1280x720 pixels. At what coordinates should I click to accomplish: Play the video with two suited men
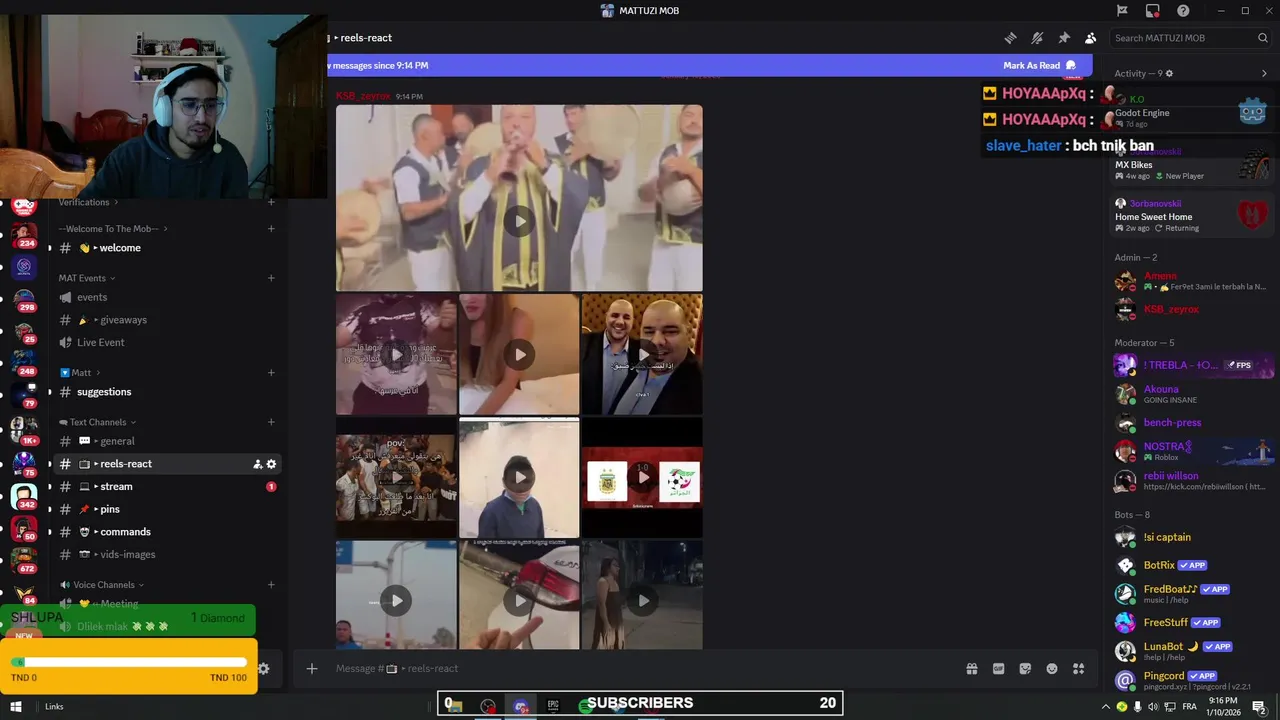pyautogui.click(x=642, y=354)
